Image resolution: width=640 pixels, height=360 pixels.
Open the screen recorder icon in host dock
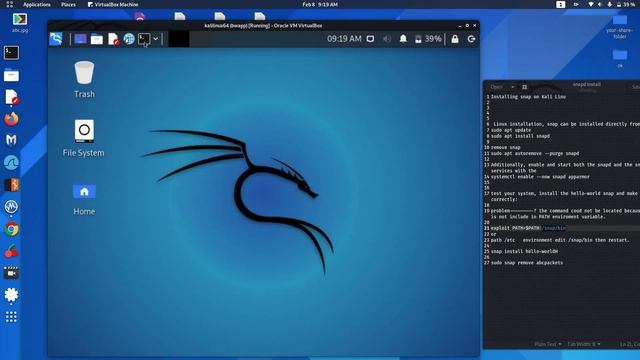point(11,273)
